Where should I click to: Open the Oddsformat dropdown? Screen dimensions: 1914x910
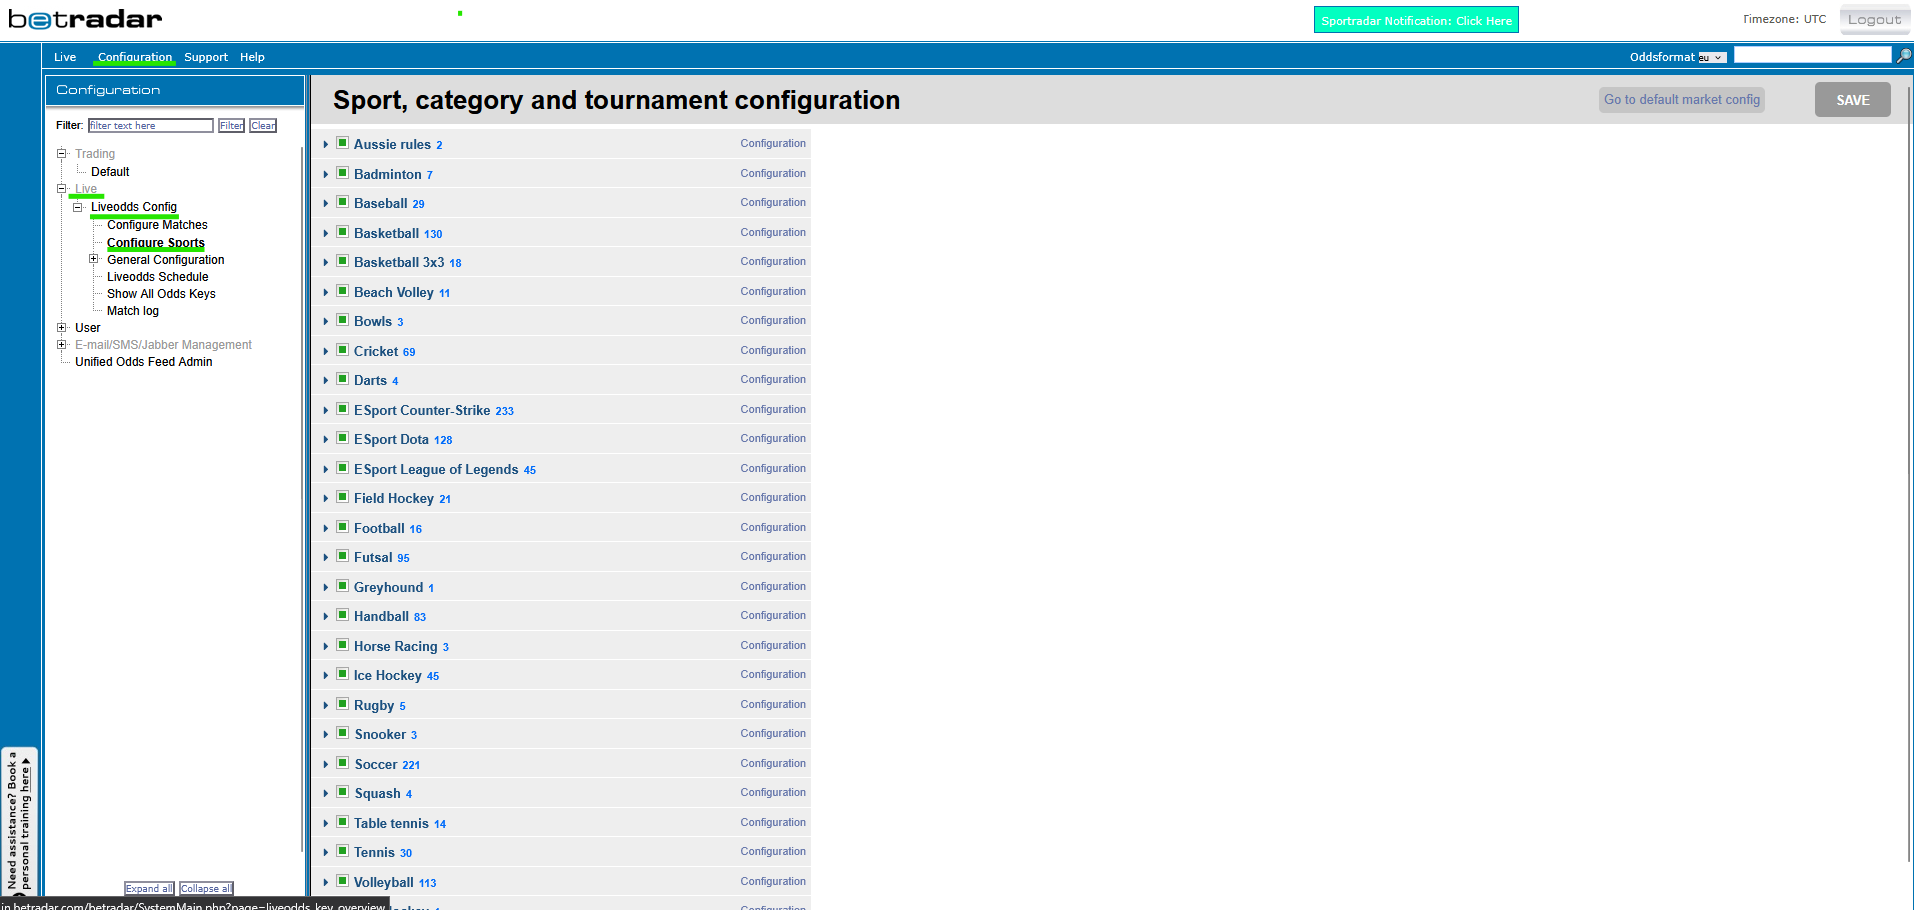[x=1712, y=57]
